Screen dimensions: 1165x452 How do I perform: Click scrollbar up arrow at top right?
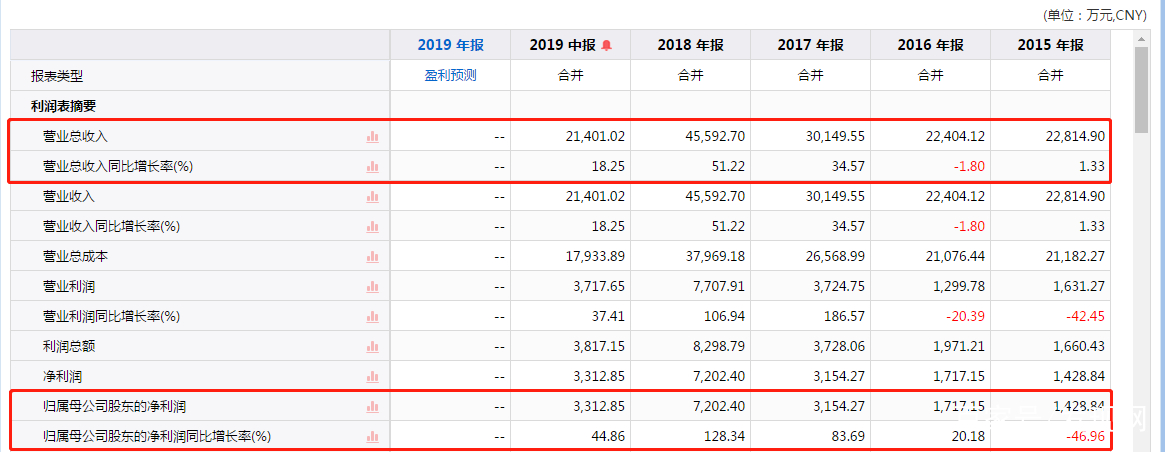tap(1141, 38)
